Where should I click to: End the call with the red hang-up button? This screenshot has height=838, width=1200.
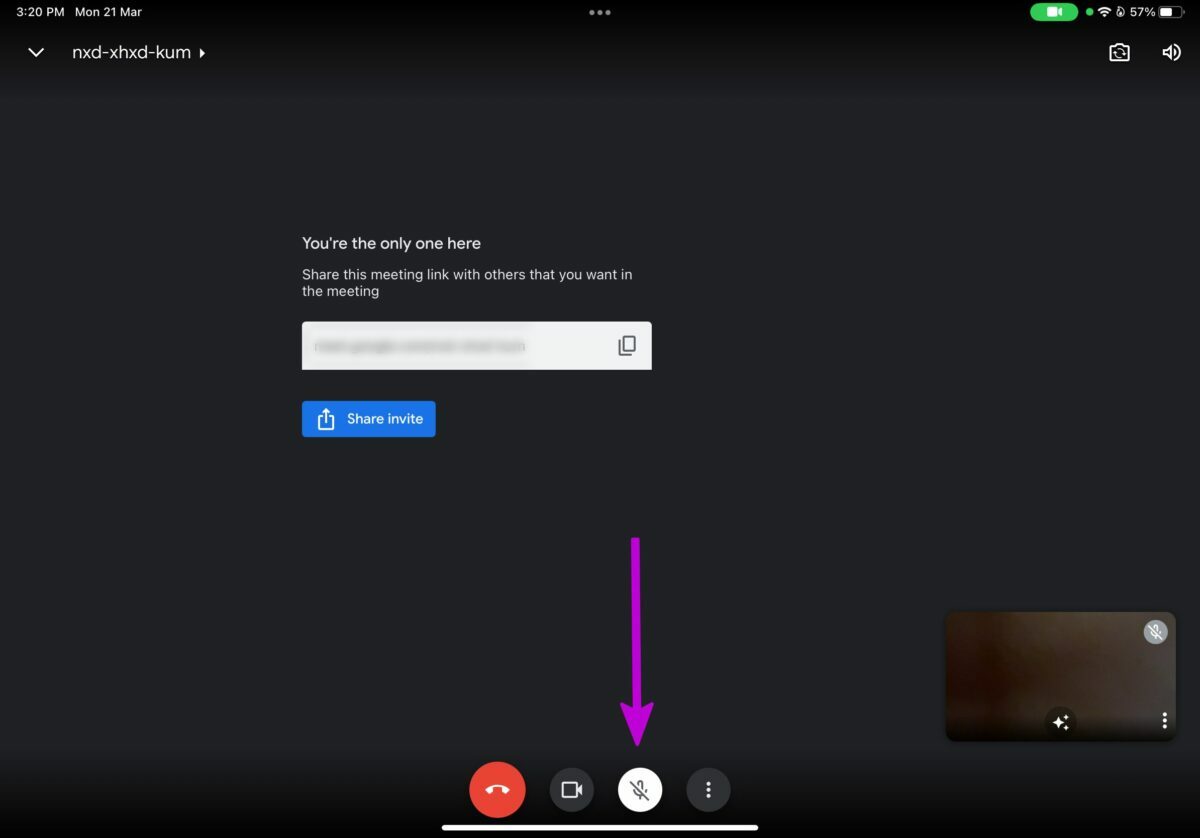[x=497, y=790]
